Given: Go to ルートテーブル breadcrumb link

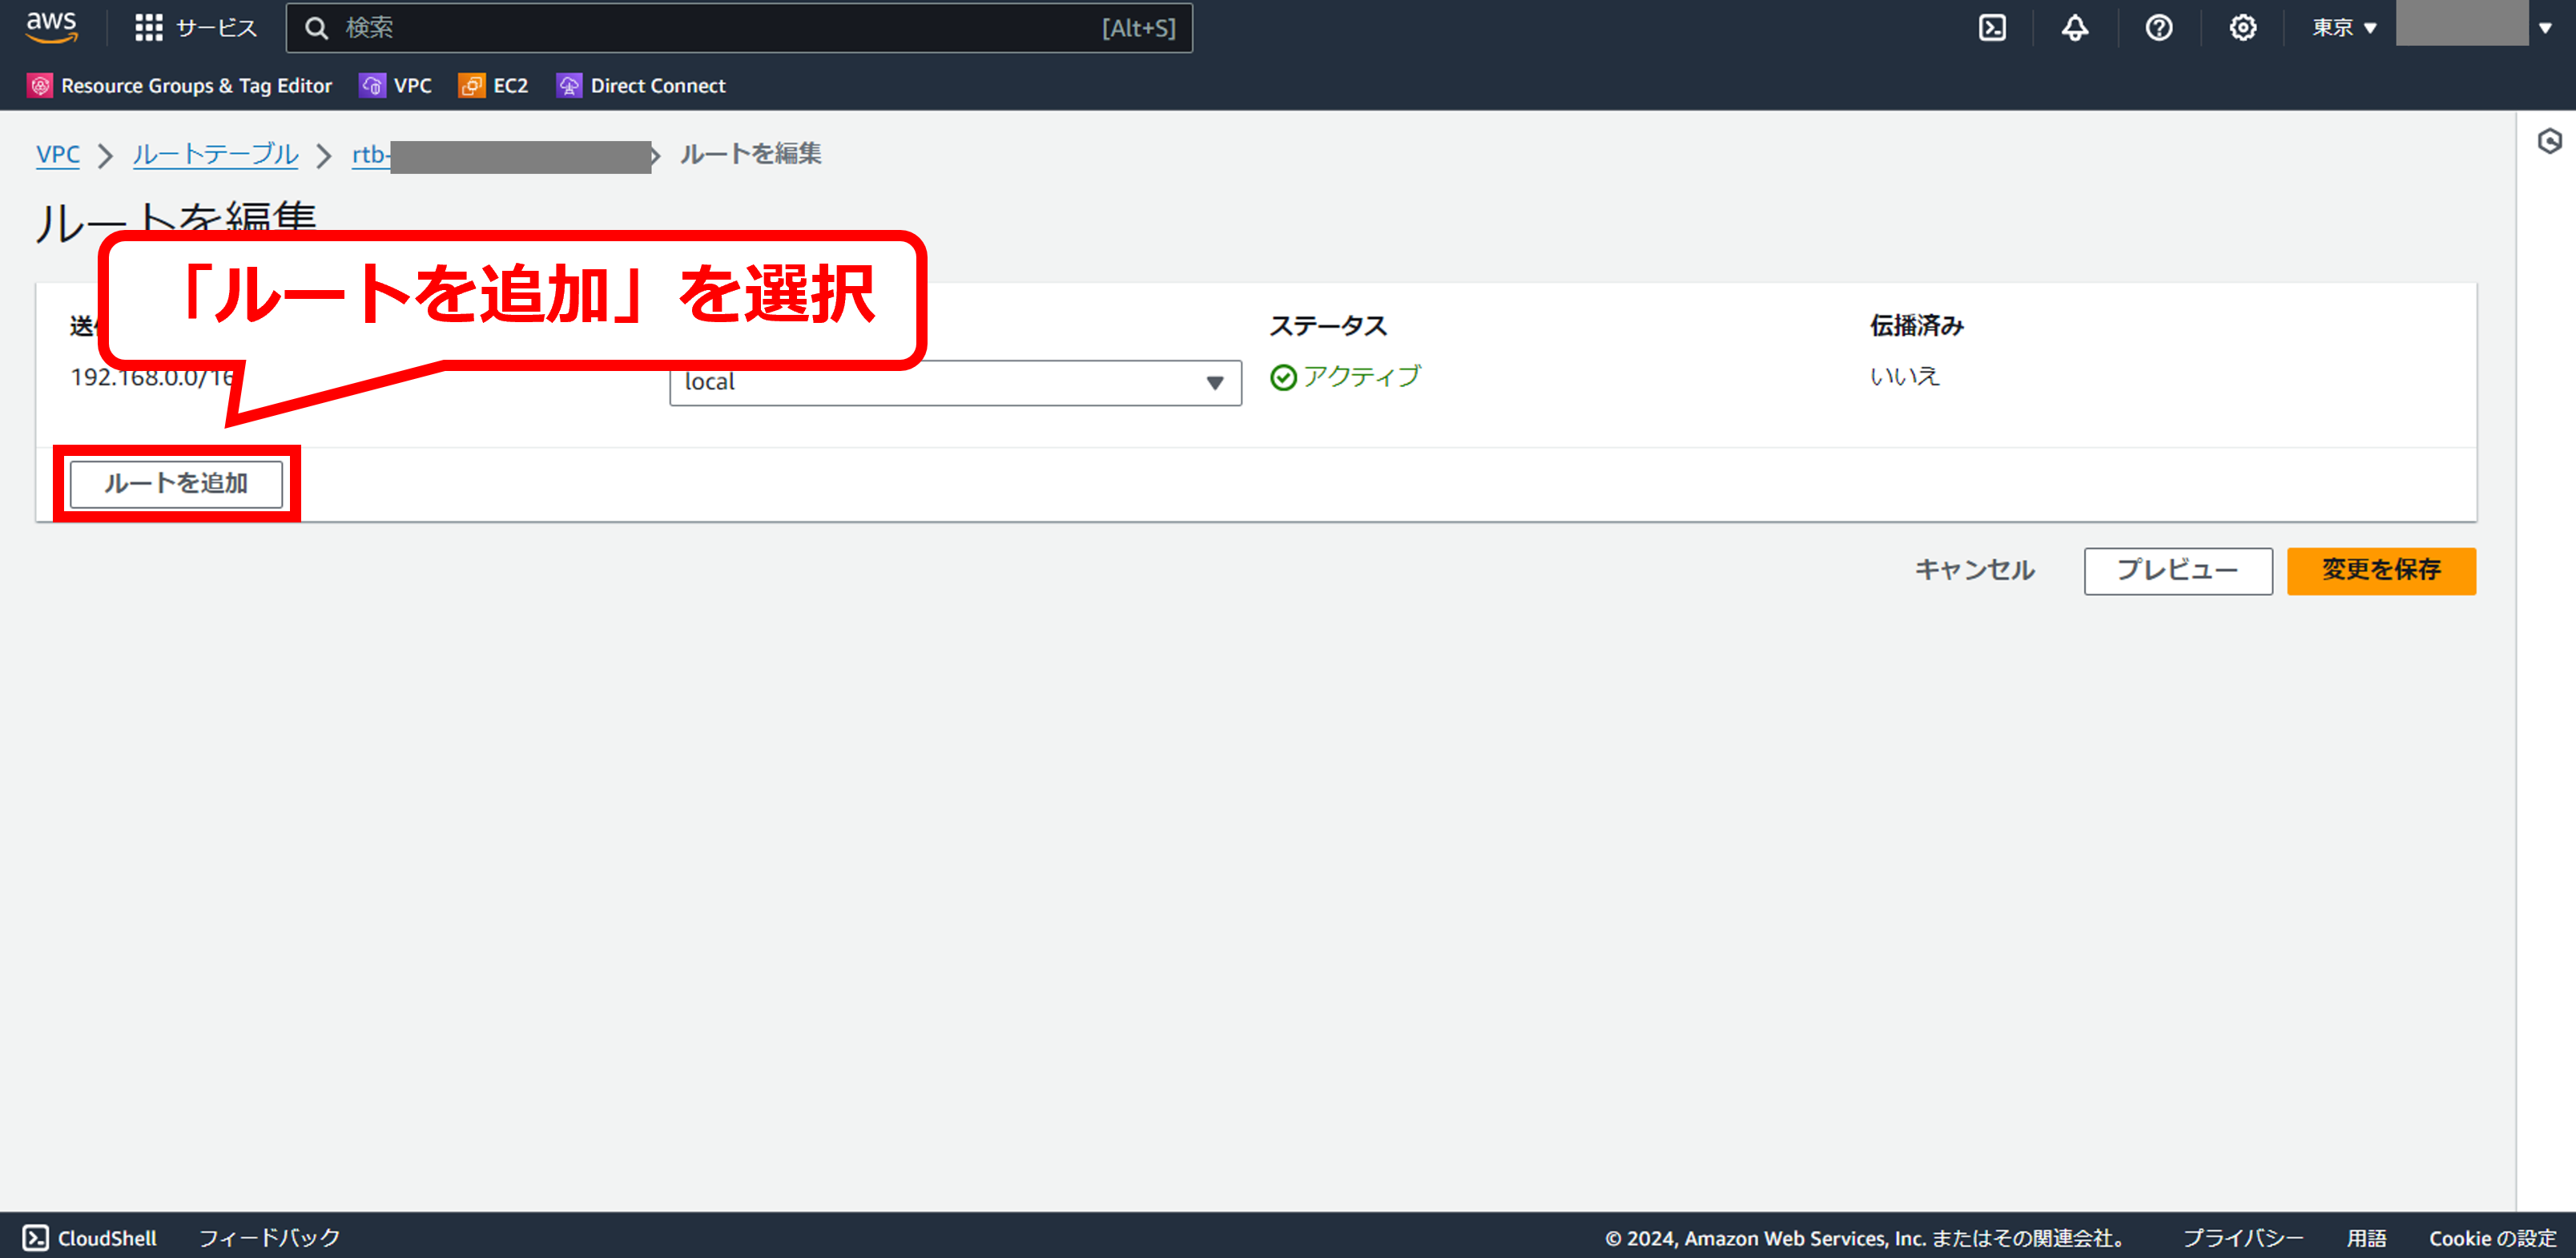Looking at the screenshot, I should [215, 154].
